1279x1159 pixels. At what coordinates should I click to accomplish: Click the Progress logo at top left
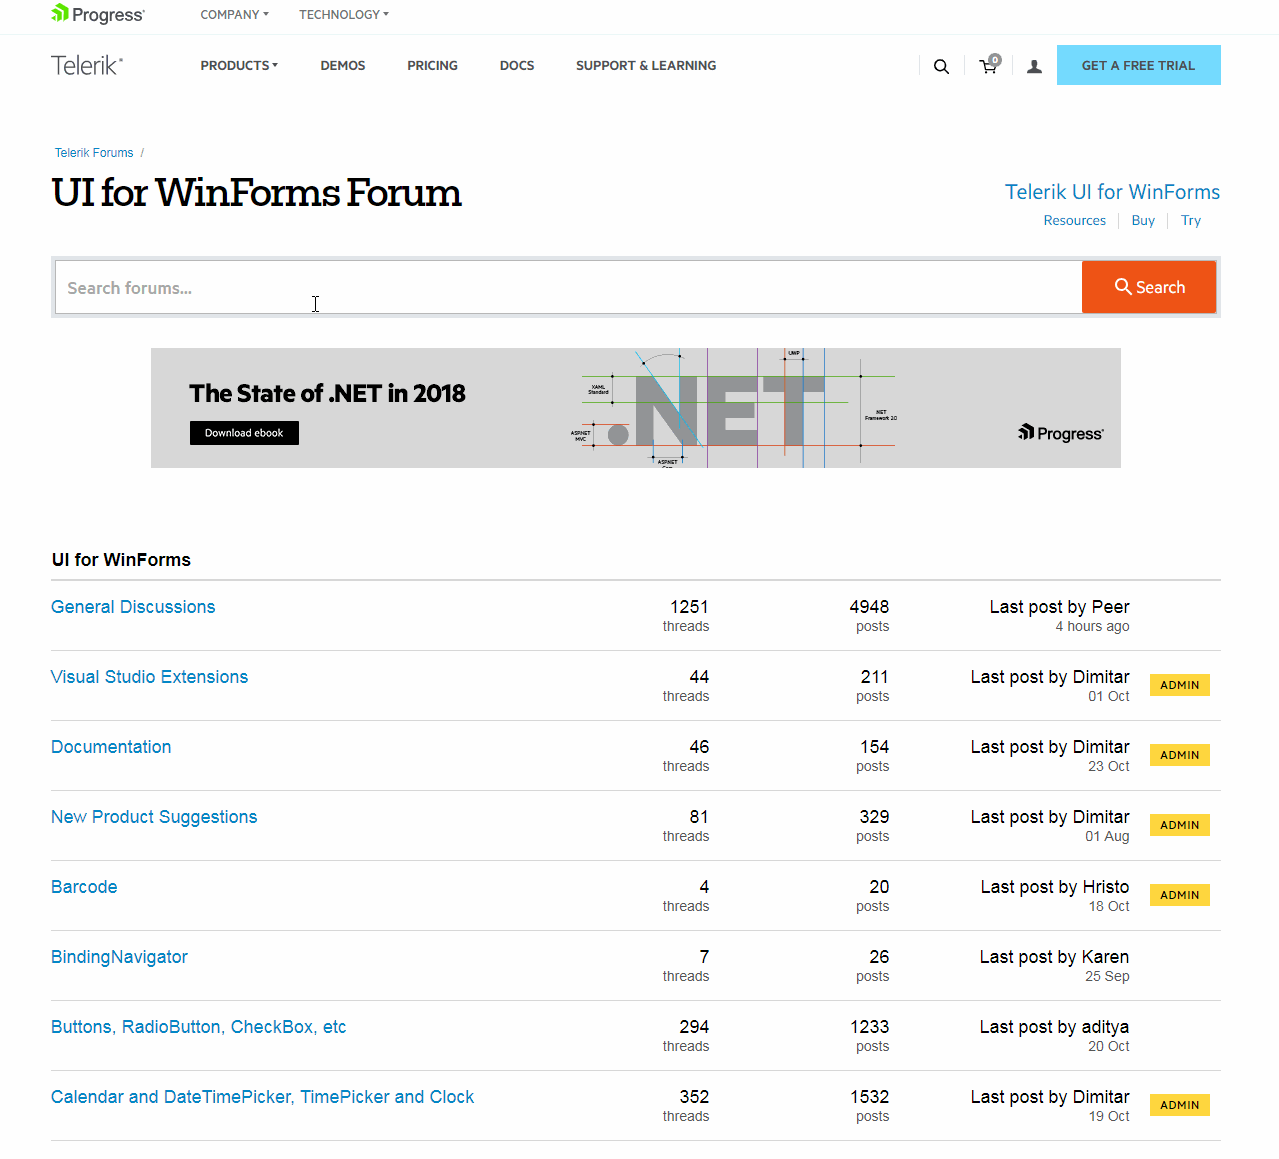coord(98,15)
